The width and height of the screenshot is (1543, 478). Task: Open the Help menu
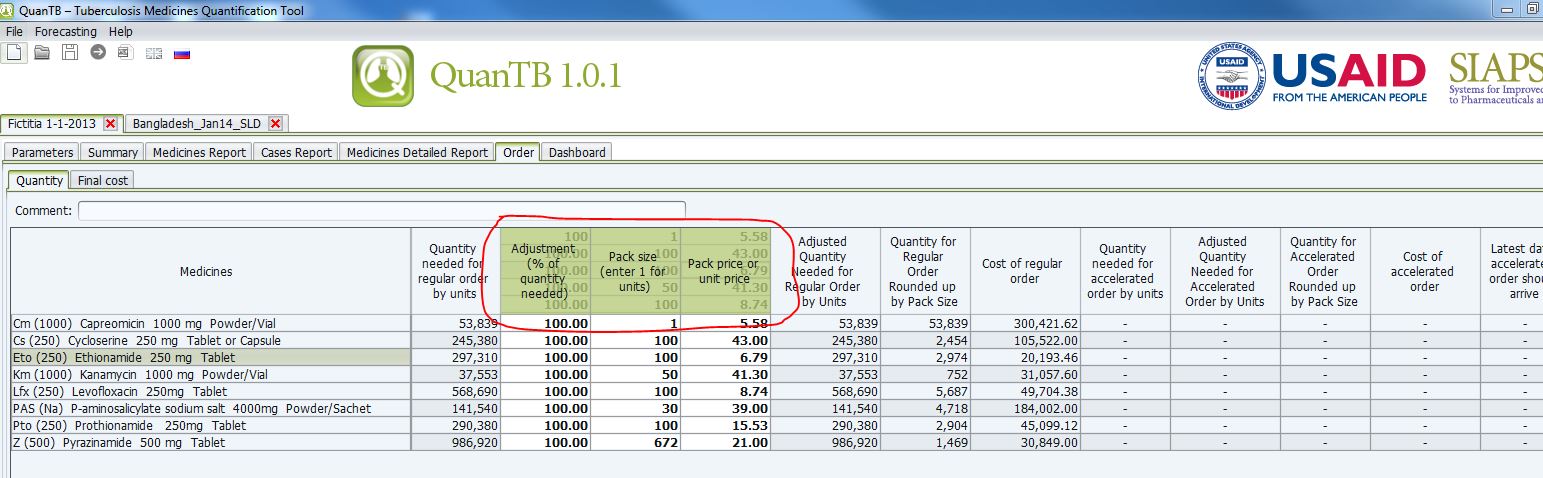(x=120, y=32)
